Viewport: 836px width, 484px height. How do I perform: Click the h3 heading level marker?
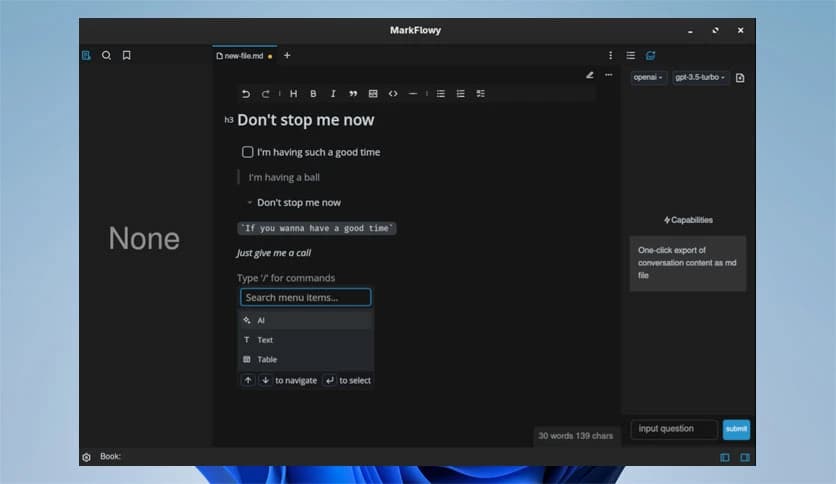pyautogui.click(x=229, y=120)
